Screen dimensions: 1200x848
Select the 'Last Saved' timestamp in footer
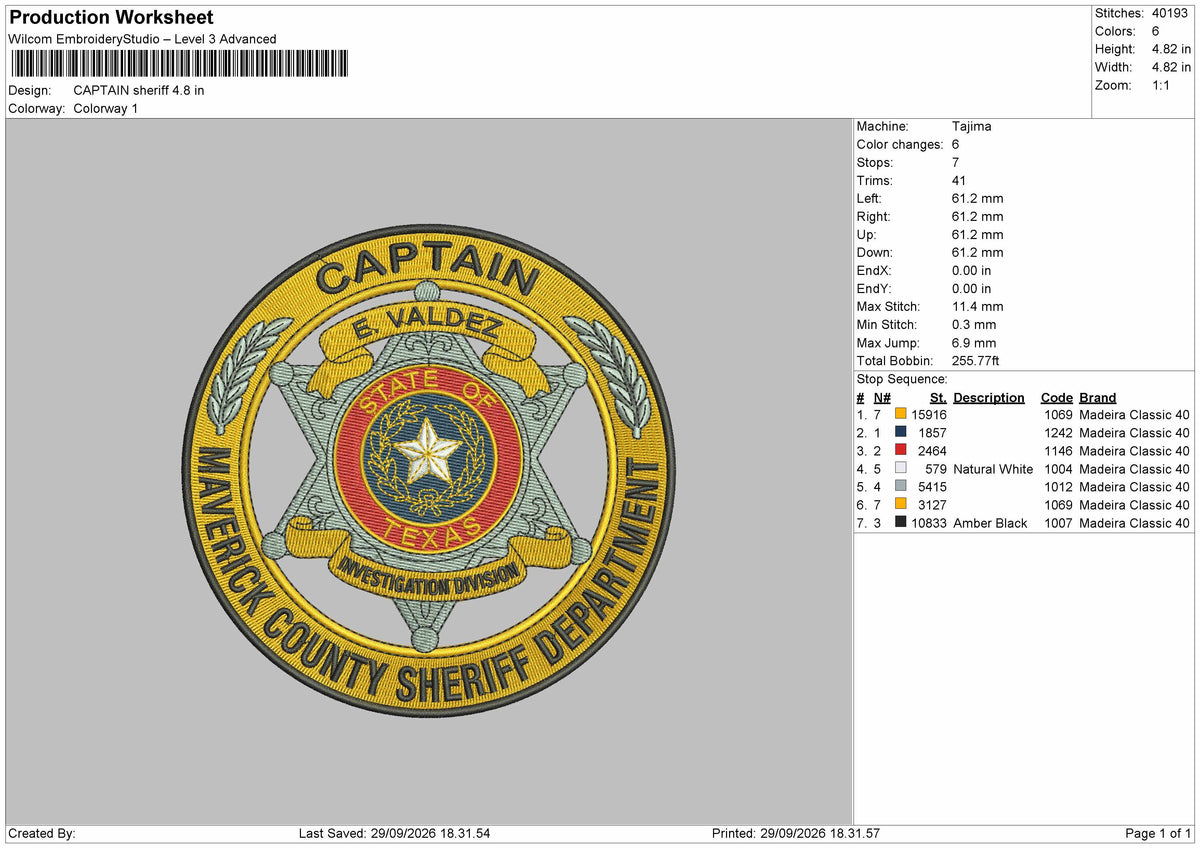(x=395, y=833)
